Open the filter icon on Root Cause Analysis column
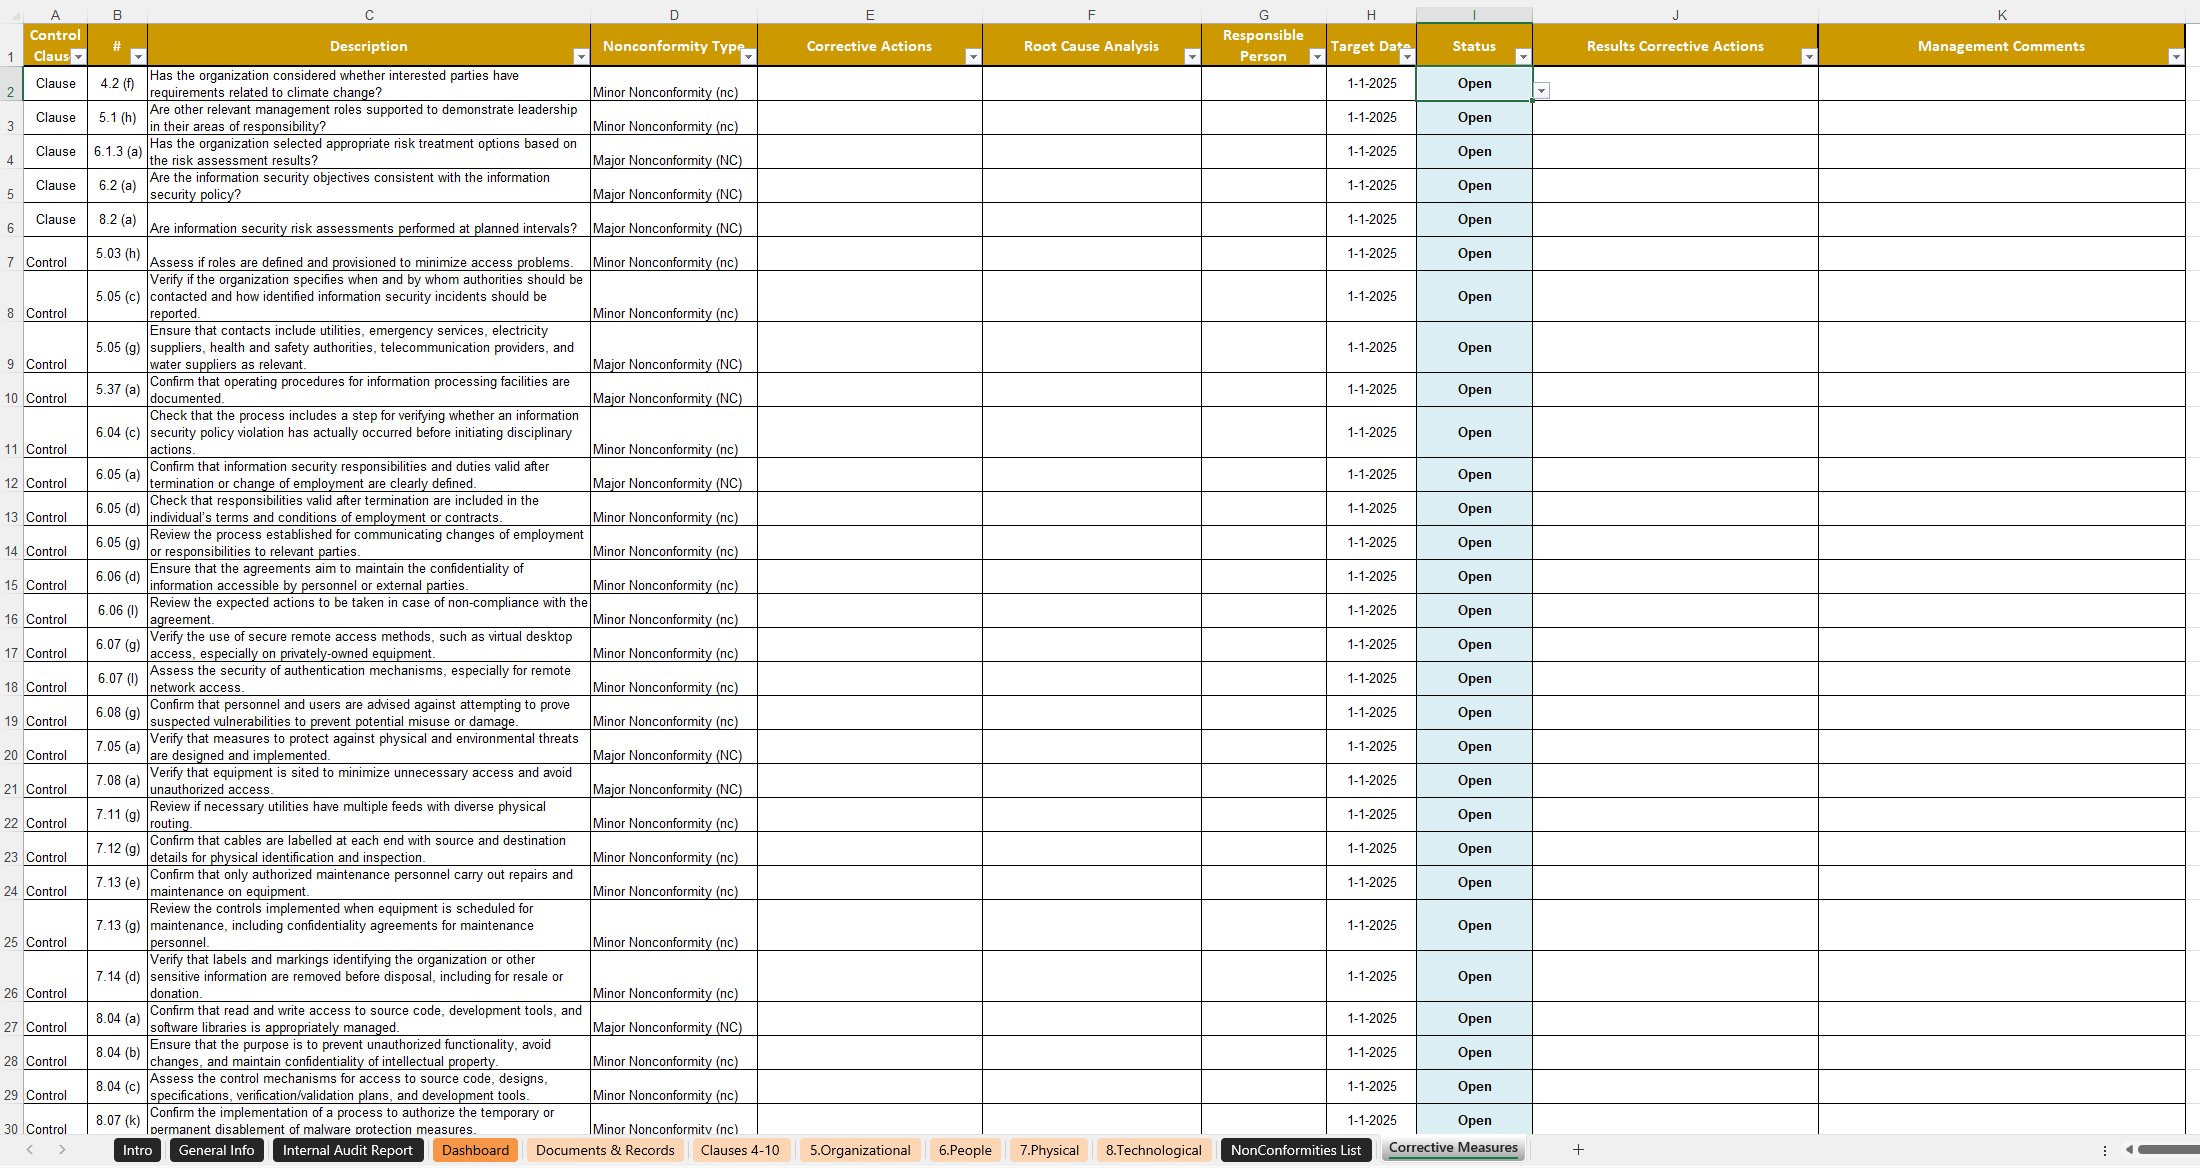The height and width of the screenshot is (1168, 2200). pos(1192,57)
